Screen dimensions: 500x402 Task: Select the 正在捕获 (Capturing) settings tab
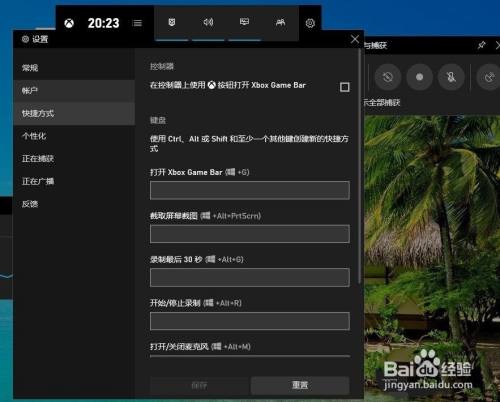(74, 159)
